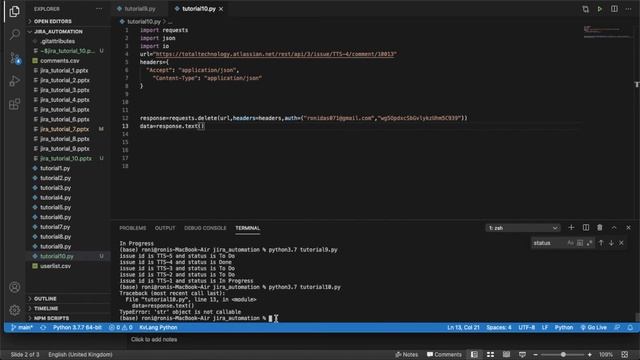Select Python 3.7.7 64-bit interpreter
Image resolution: width=640 pixels, height=360 pixels.
(x=77, y=327)
